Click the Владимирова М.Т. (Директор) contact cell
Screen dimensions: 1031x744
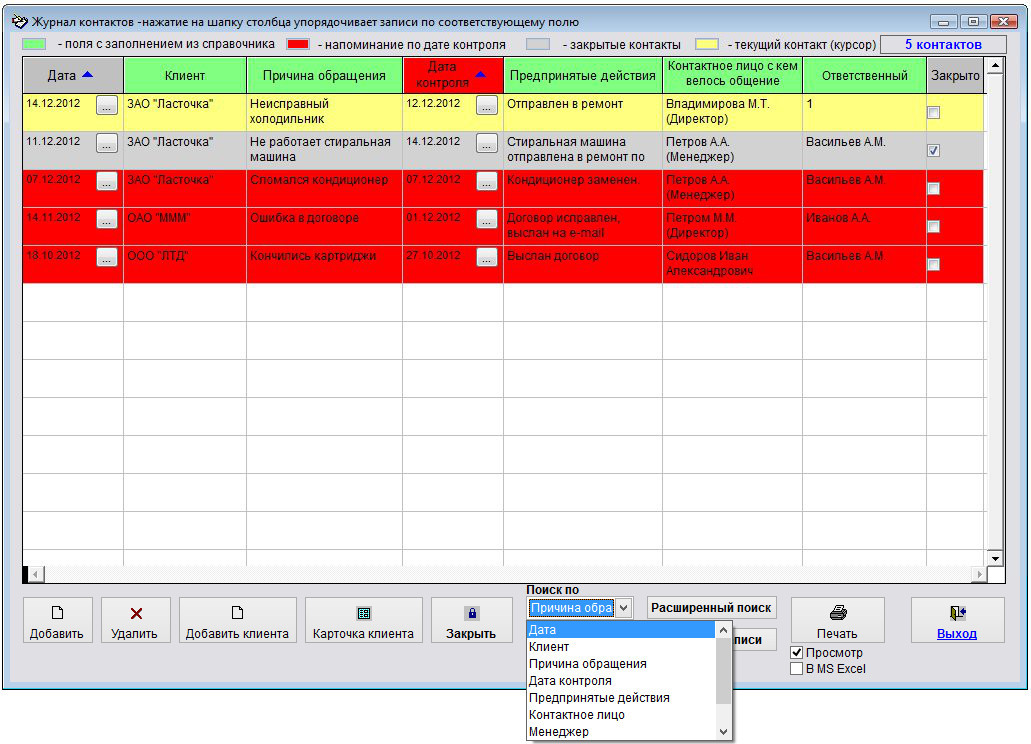pos(732,112)
